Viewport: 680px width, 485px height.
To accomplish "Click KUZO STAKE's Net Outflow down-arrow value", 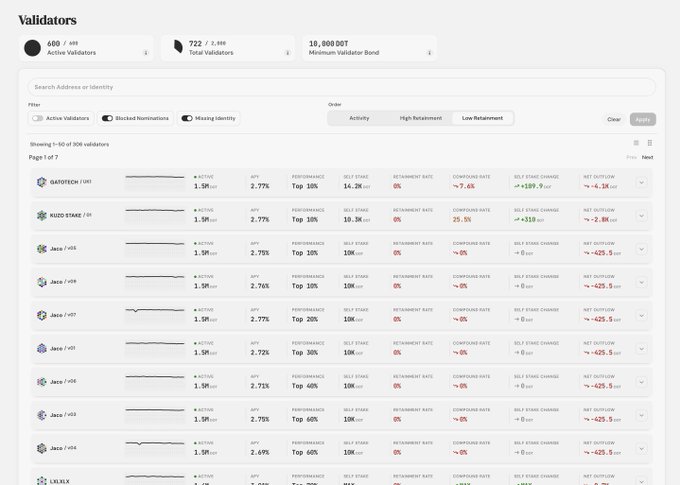I will tap(600, 220).
